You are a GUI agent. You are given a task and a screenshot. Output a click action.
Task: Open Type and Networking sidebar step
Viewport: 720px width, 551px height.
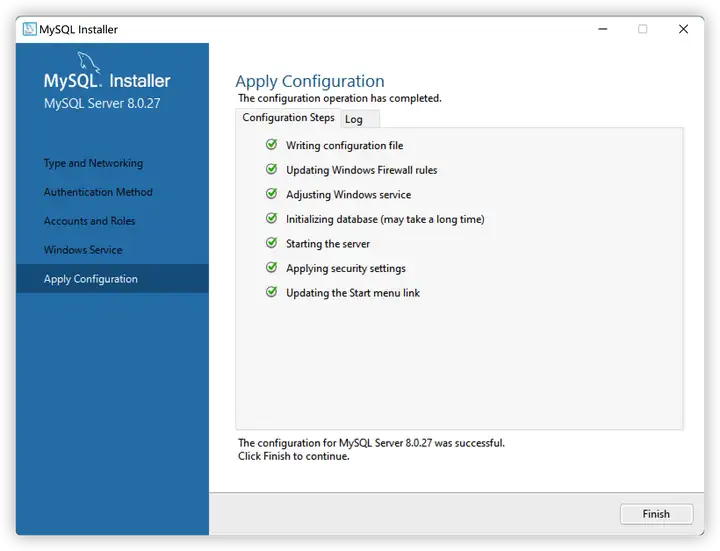pos(93,163)
